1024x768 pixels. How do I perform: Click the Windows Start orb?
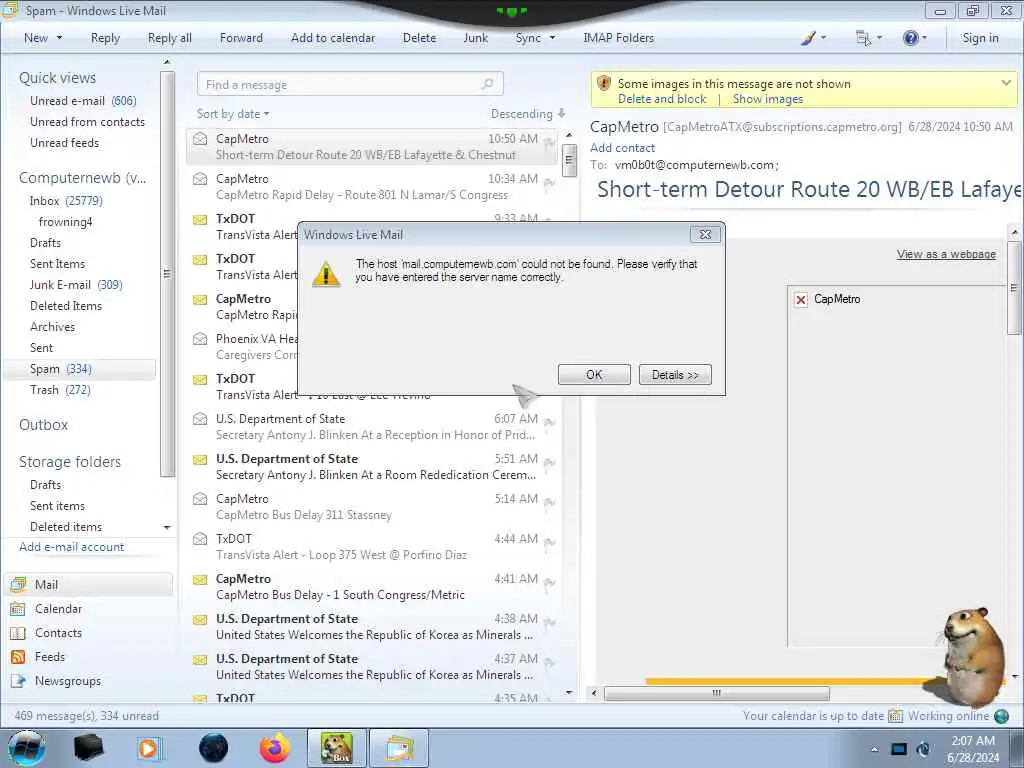[26, 748]
